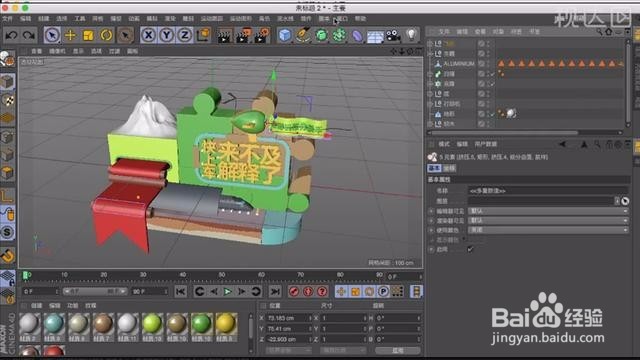Enable Snap magnet icon in left toolbar
Viewport: 640px width, 360px height.
coord(8,256)
